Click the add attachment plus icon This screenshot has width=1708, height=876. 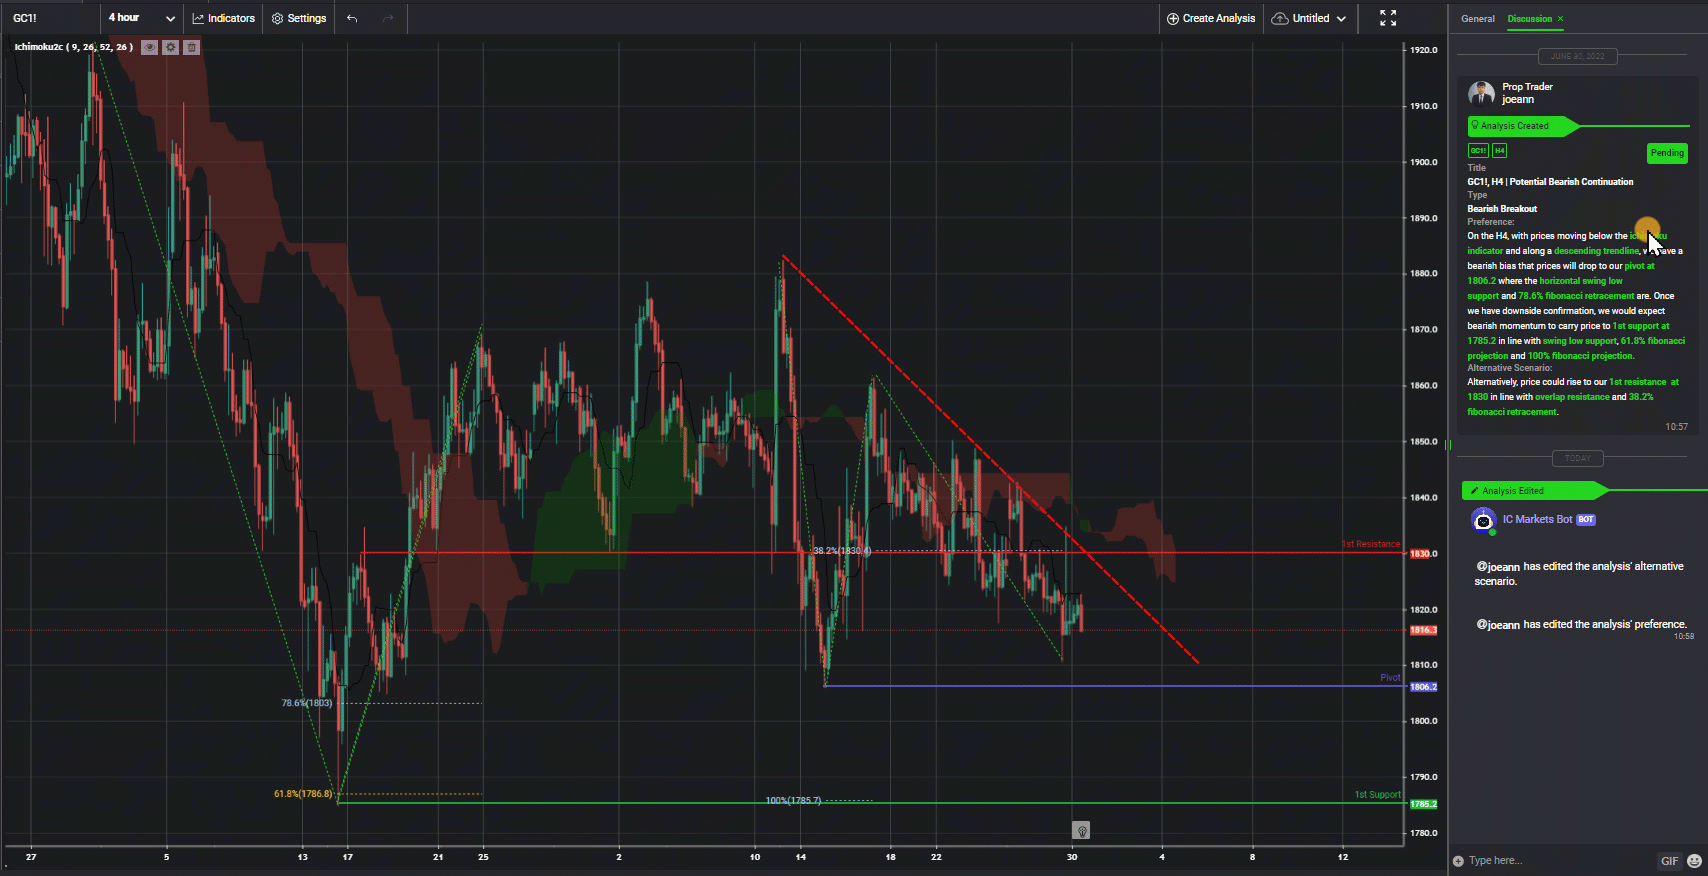click(x=1458, y=861)
